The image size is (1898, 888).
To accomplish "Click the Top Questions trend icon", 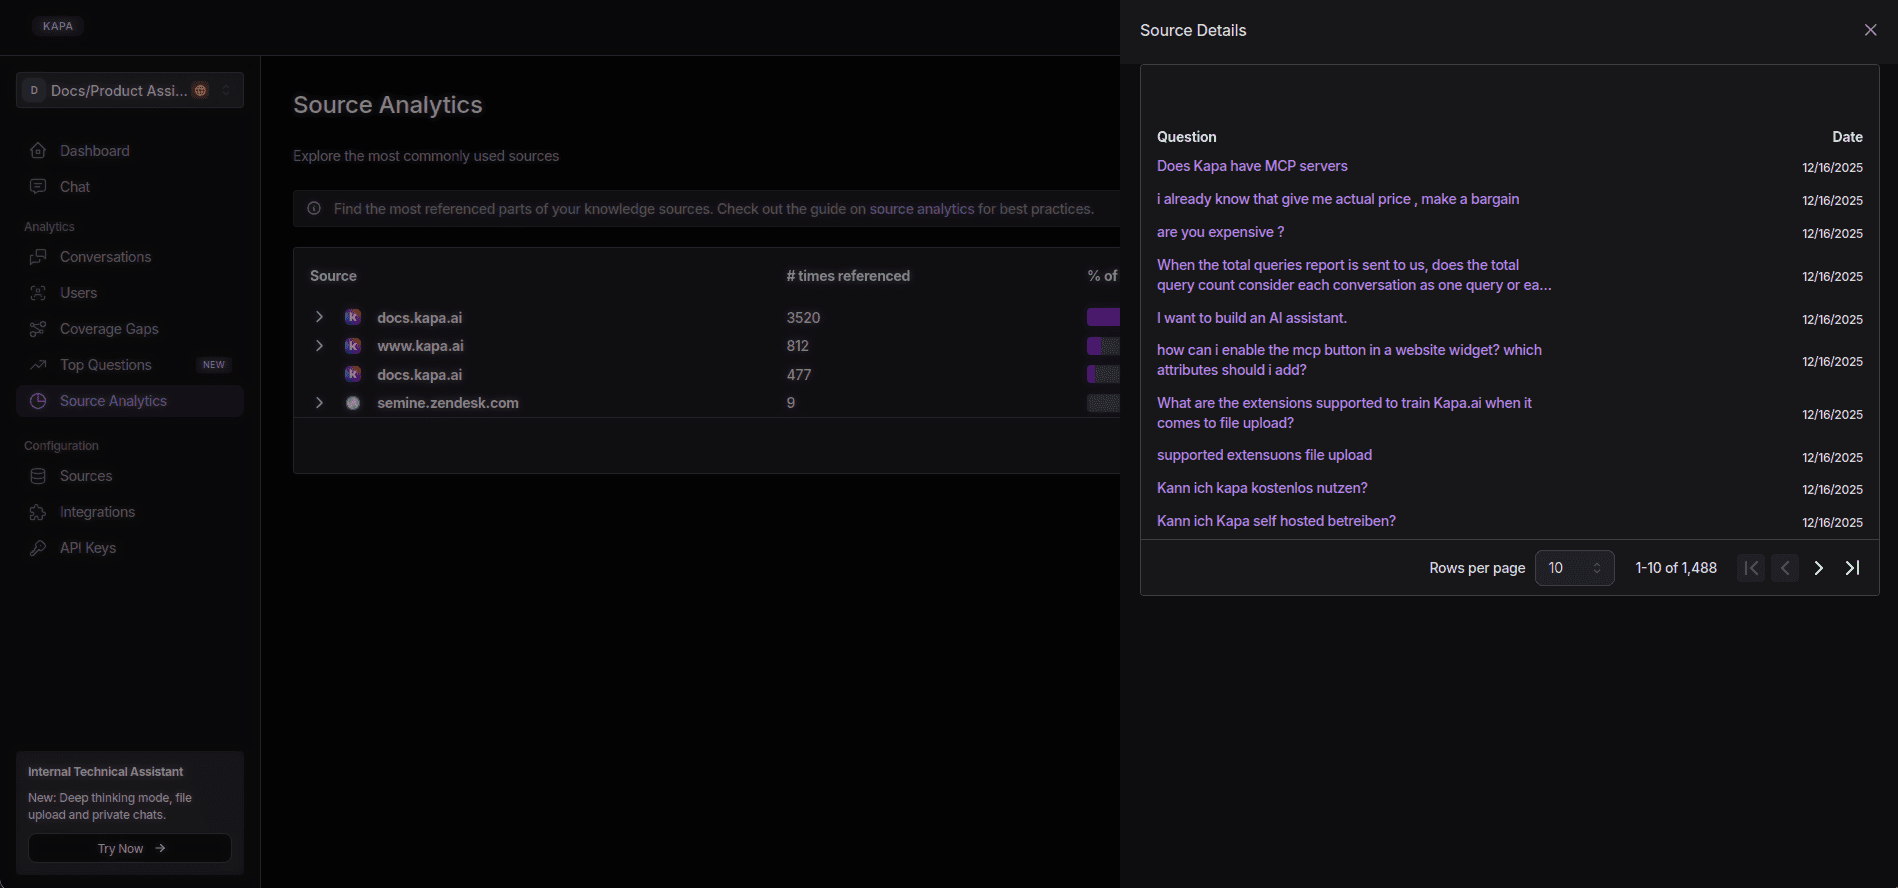I will [x=38, y=365].
